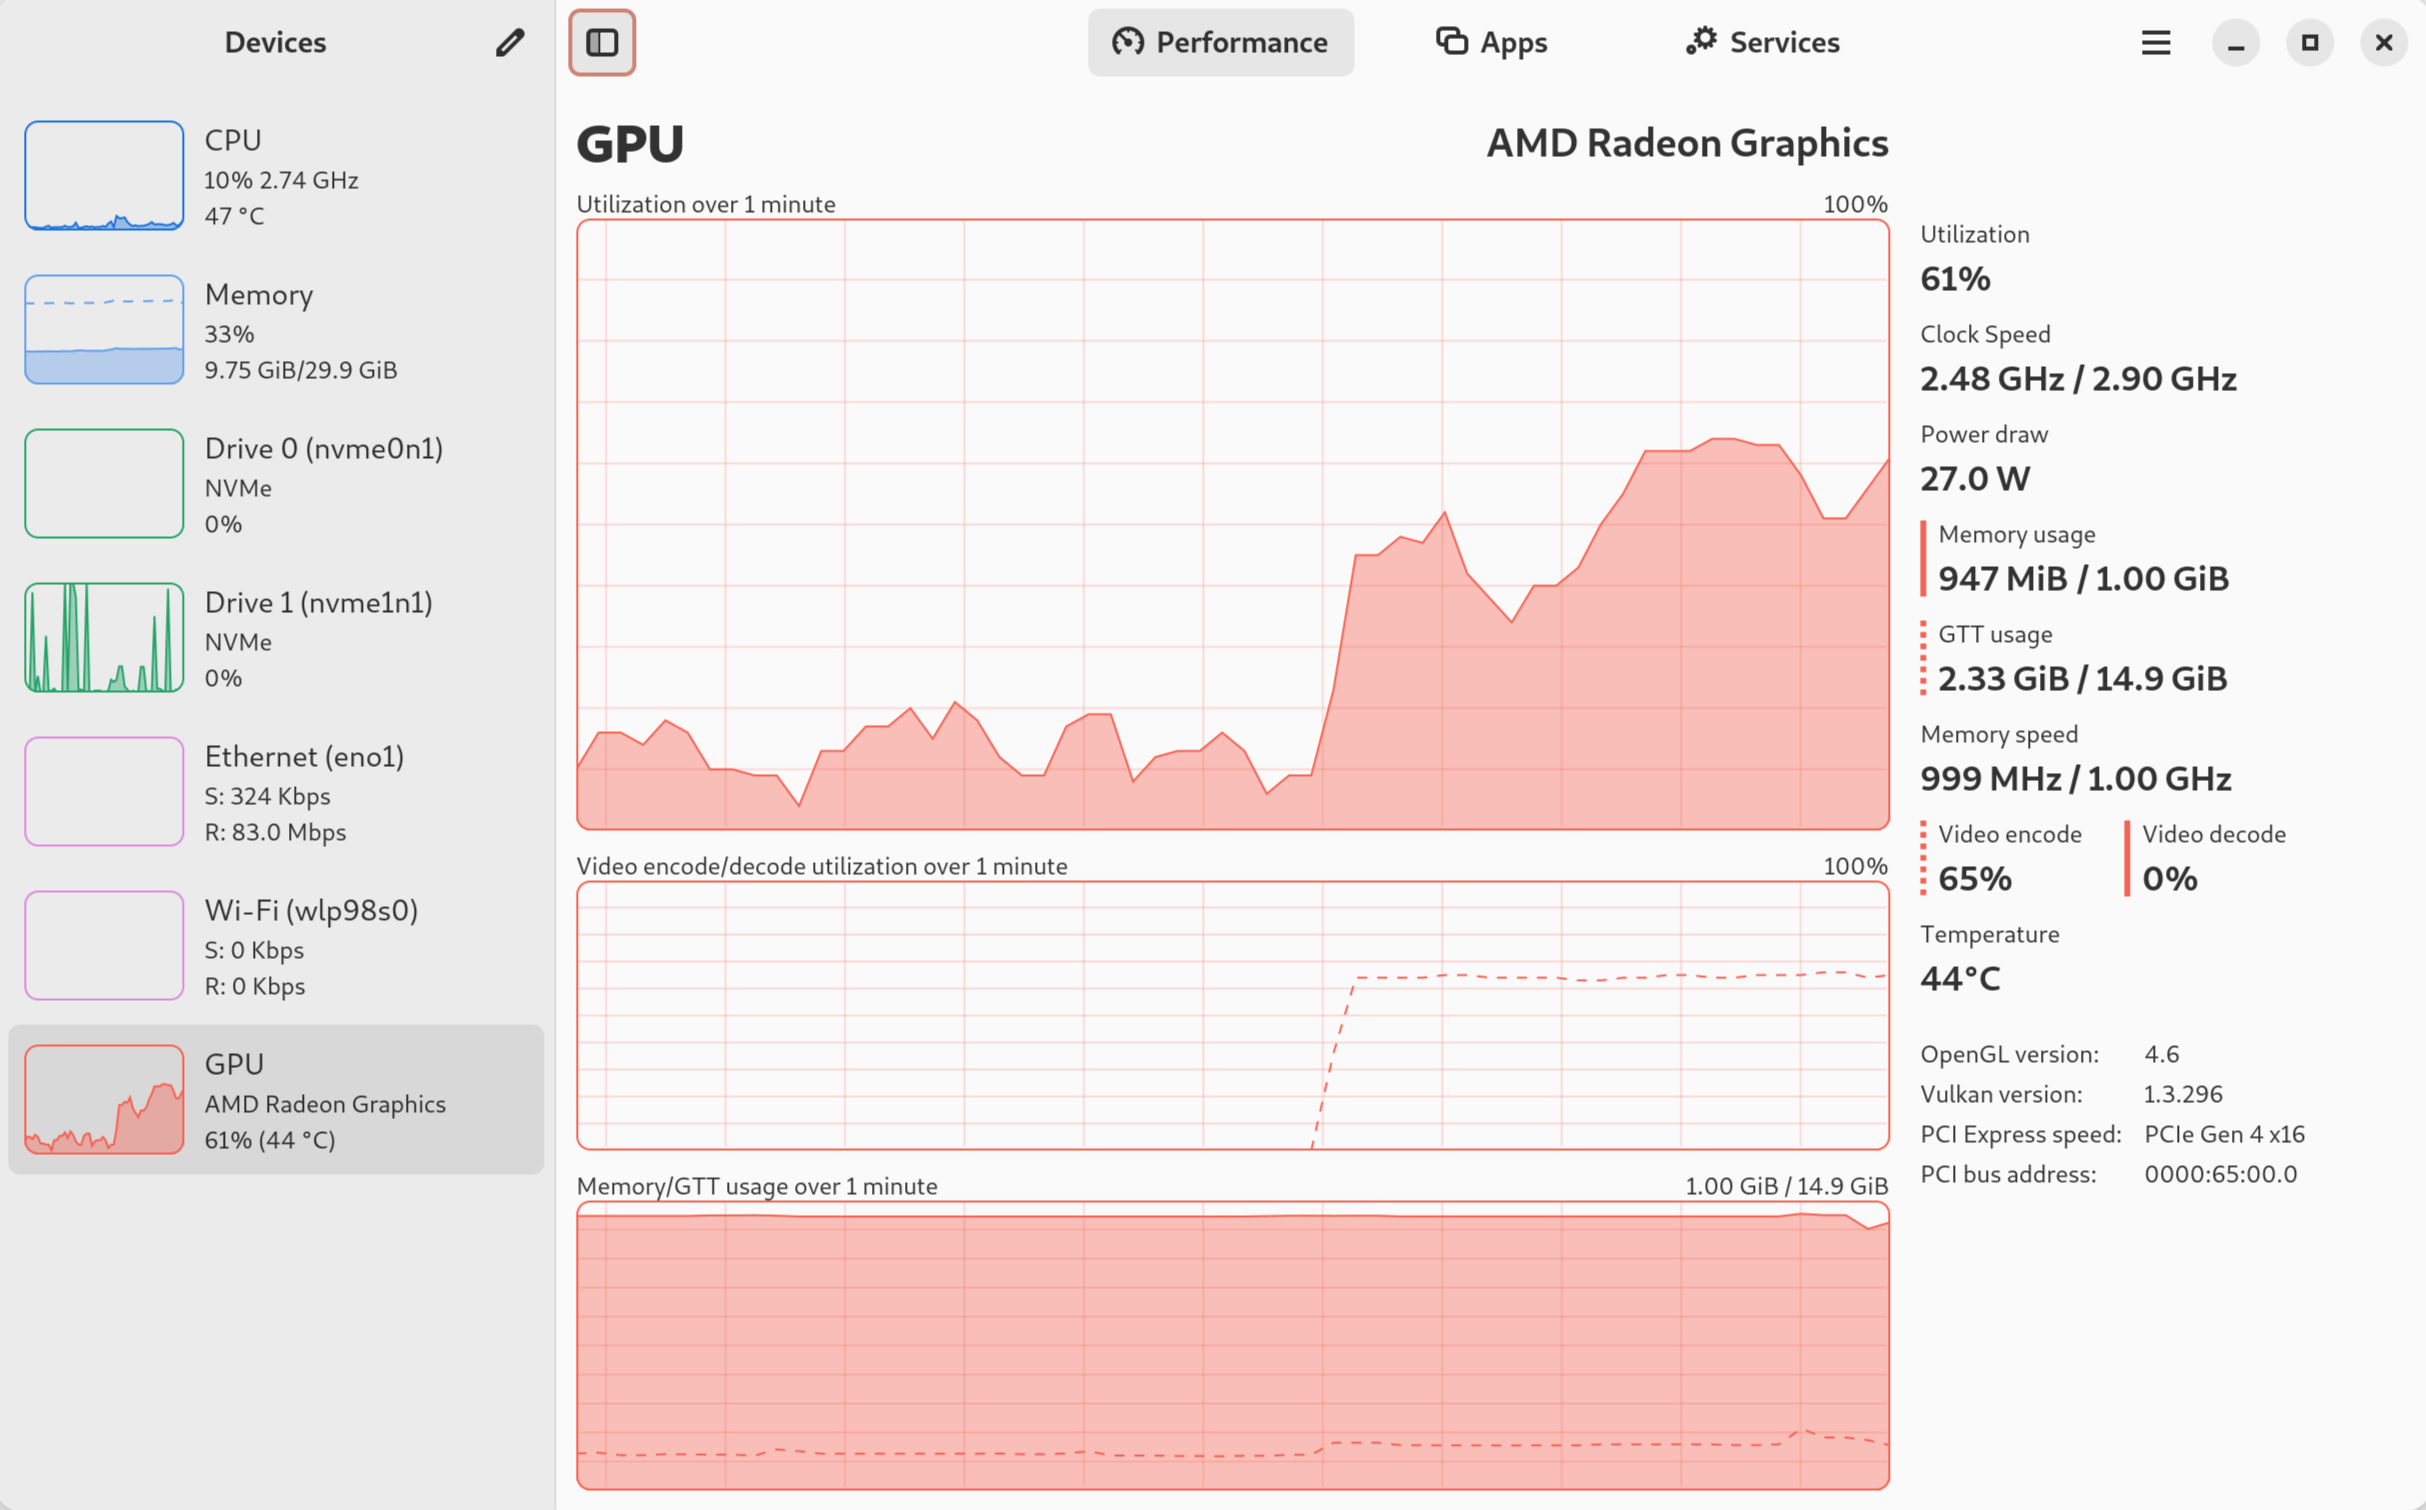Open the hamburger main menu
The height and width of the screenshot is (1510, 2426).
click(x=2156, y=42)
